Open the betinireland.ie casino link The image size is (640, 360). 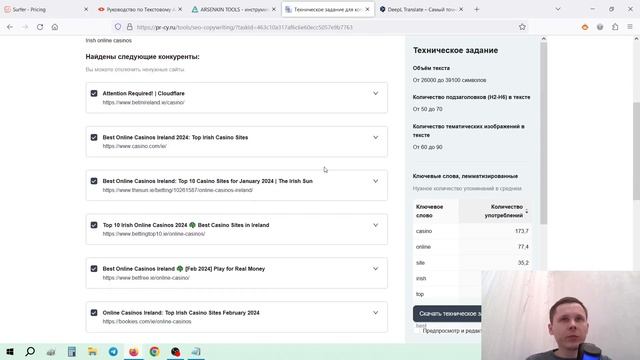[x=143, y=102]
